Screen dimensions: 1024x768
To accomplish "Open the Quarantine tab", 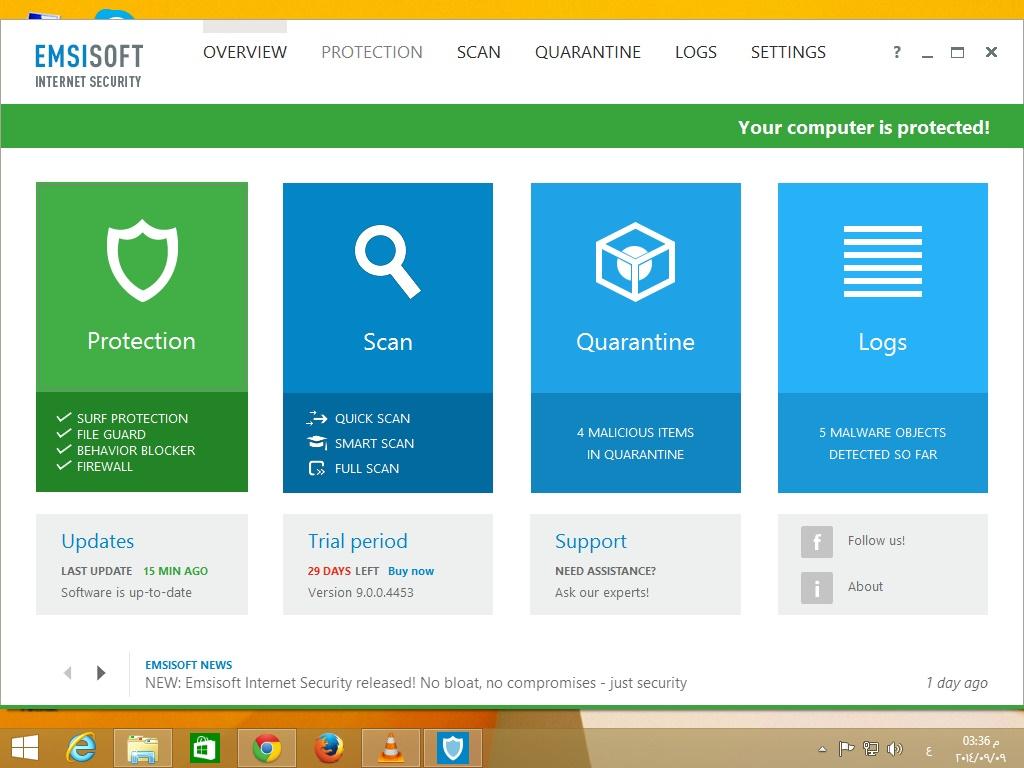I will [588, 52].
